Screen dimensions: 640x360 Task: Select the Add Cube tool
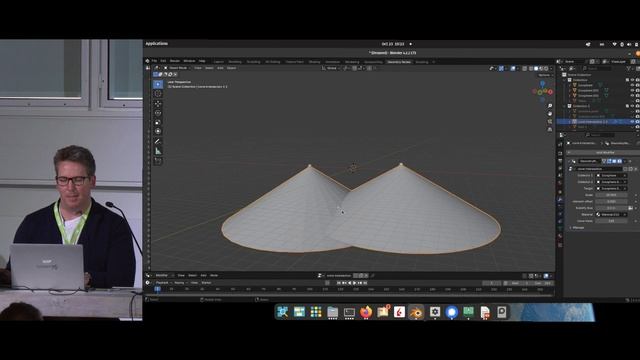point(158,161)
